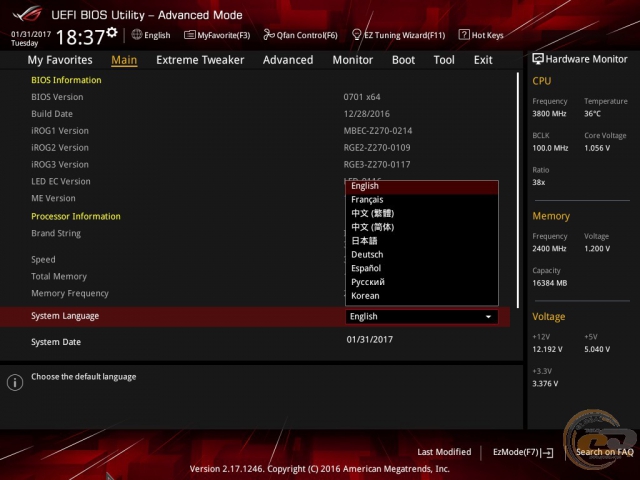Click the ROG logo in header
The height and width of the screenshot is (480, 640).
[x=28, y=13]
